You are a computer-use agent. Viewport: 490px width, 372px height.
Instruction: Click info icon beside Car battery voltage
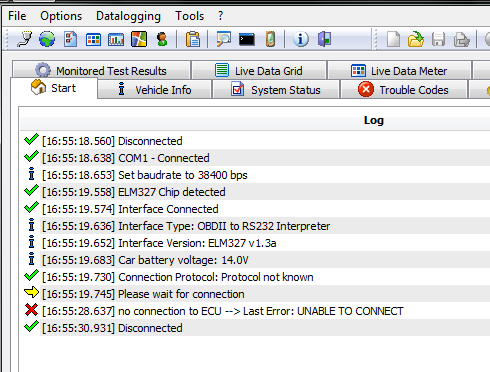(31, 259)
